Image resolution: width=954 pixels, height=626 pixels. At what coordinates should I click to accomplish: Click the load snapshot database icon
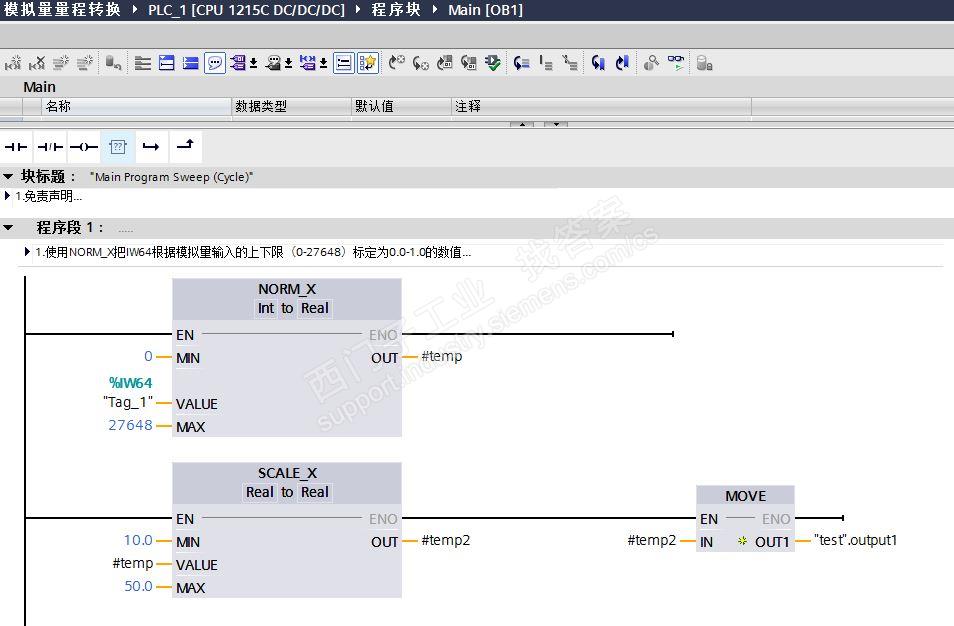coord(704,63)
